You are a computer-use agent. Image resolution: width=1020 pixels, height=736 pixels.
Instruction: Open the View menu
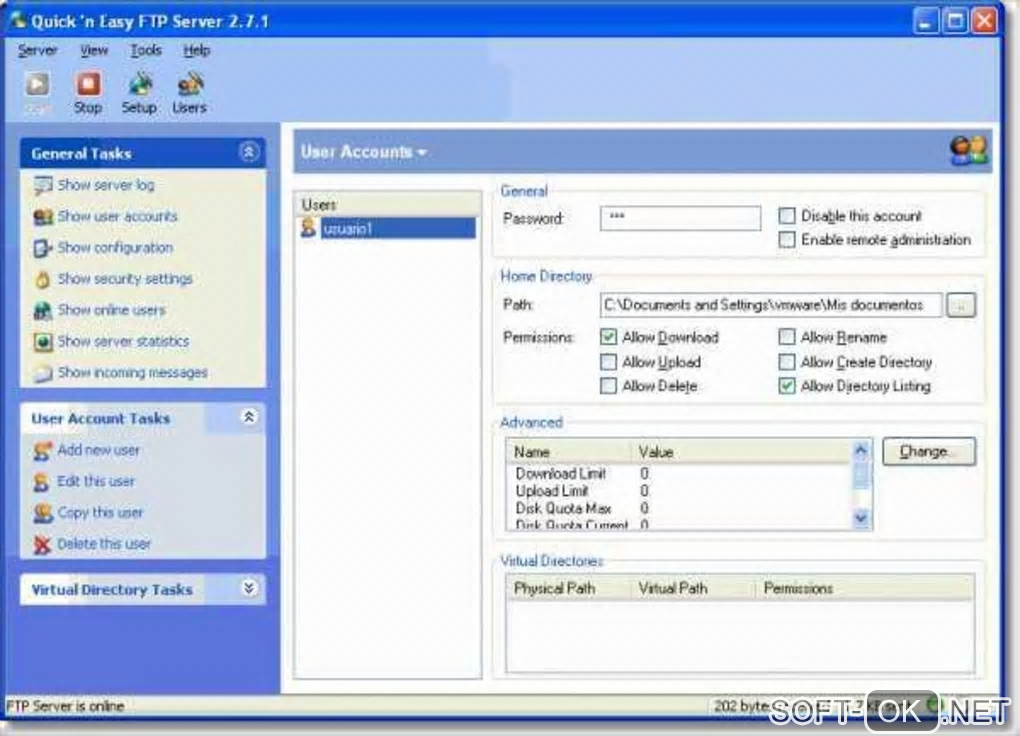(94, 50)
